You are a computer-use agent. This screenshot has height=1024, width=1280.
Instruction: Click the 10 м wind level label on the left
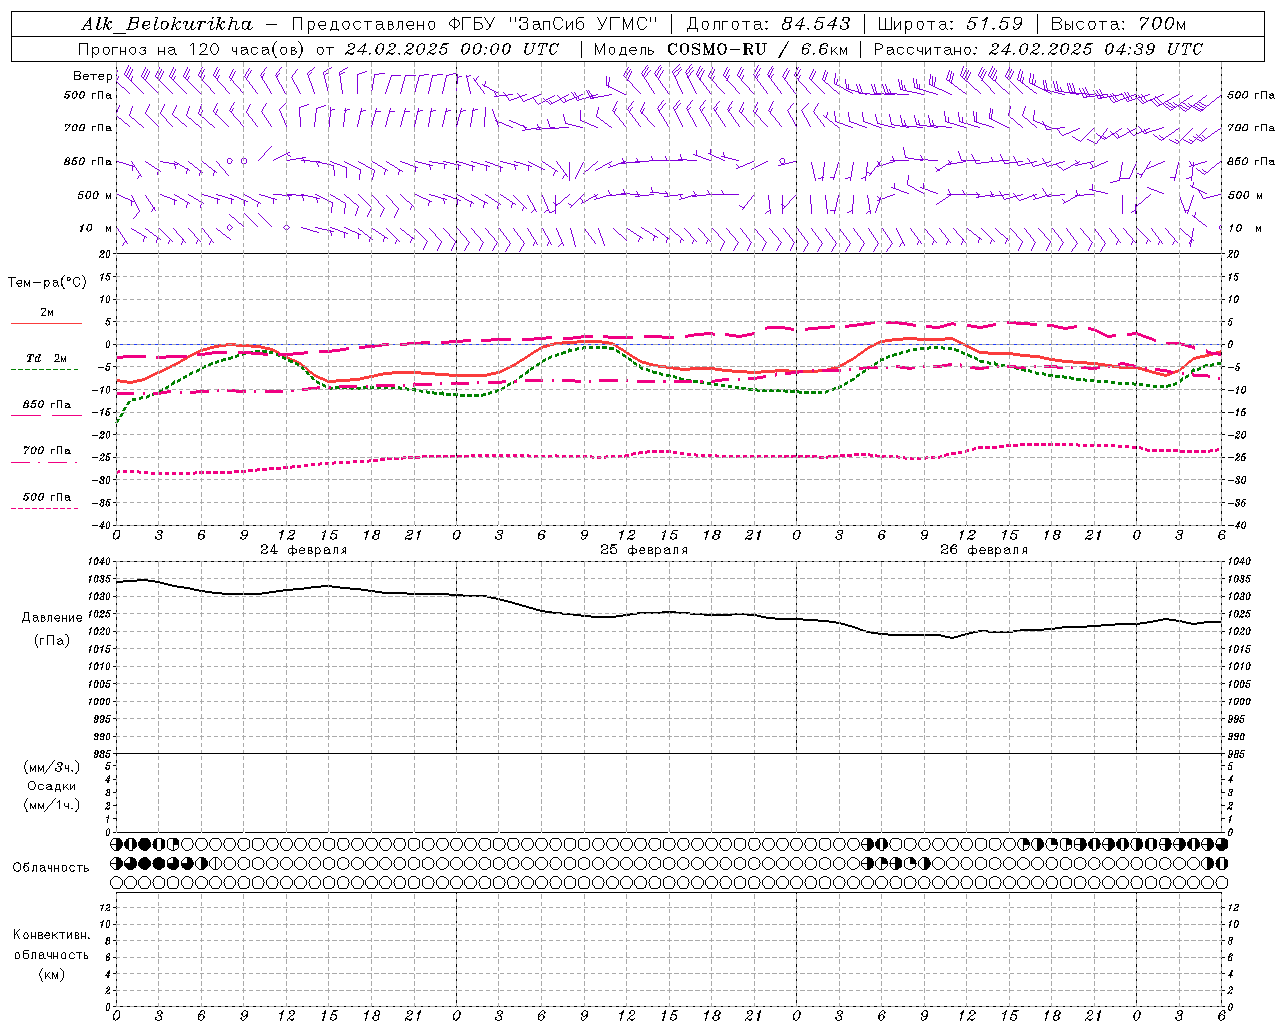[x=96, y=229]
